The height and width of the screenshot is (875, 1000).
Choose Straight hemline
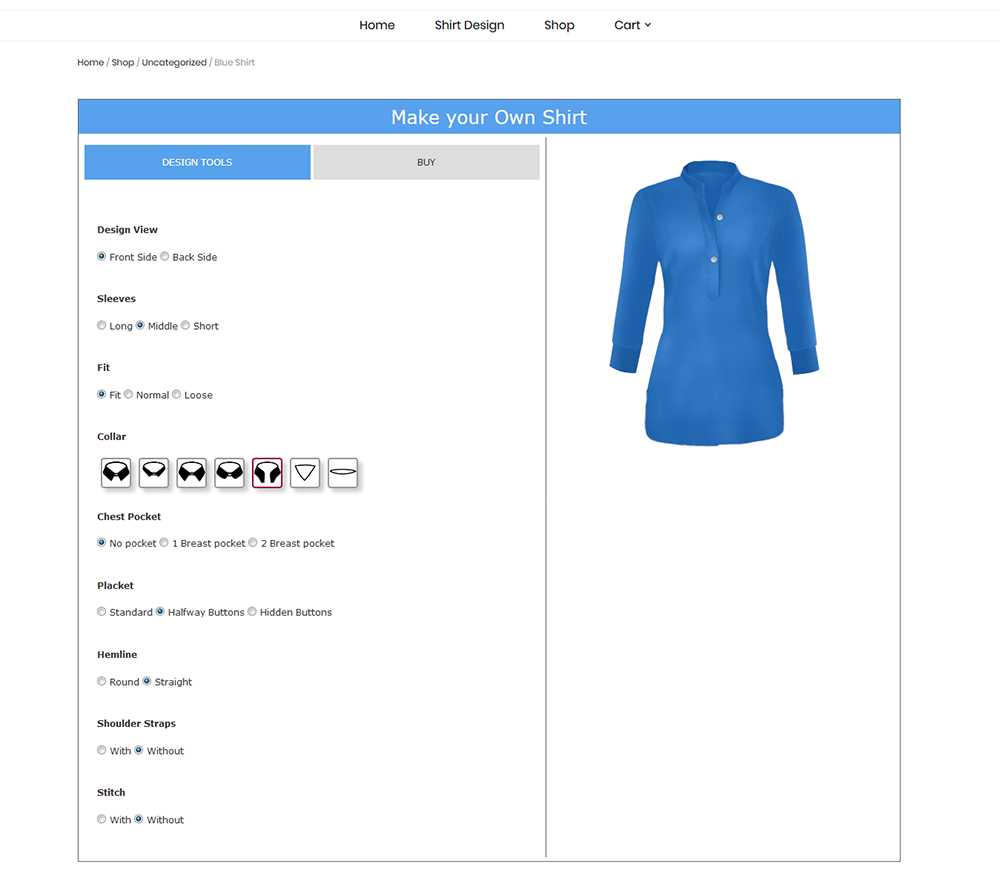pos(147,681)
